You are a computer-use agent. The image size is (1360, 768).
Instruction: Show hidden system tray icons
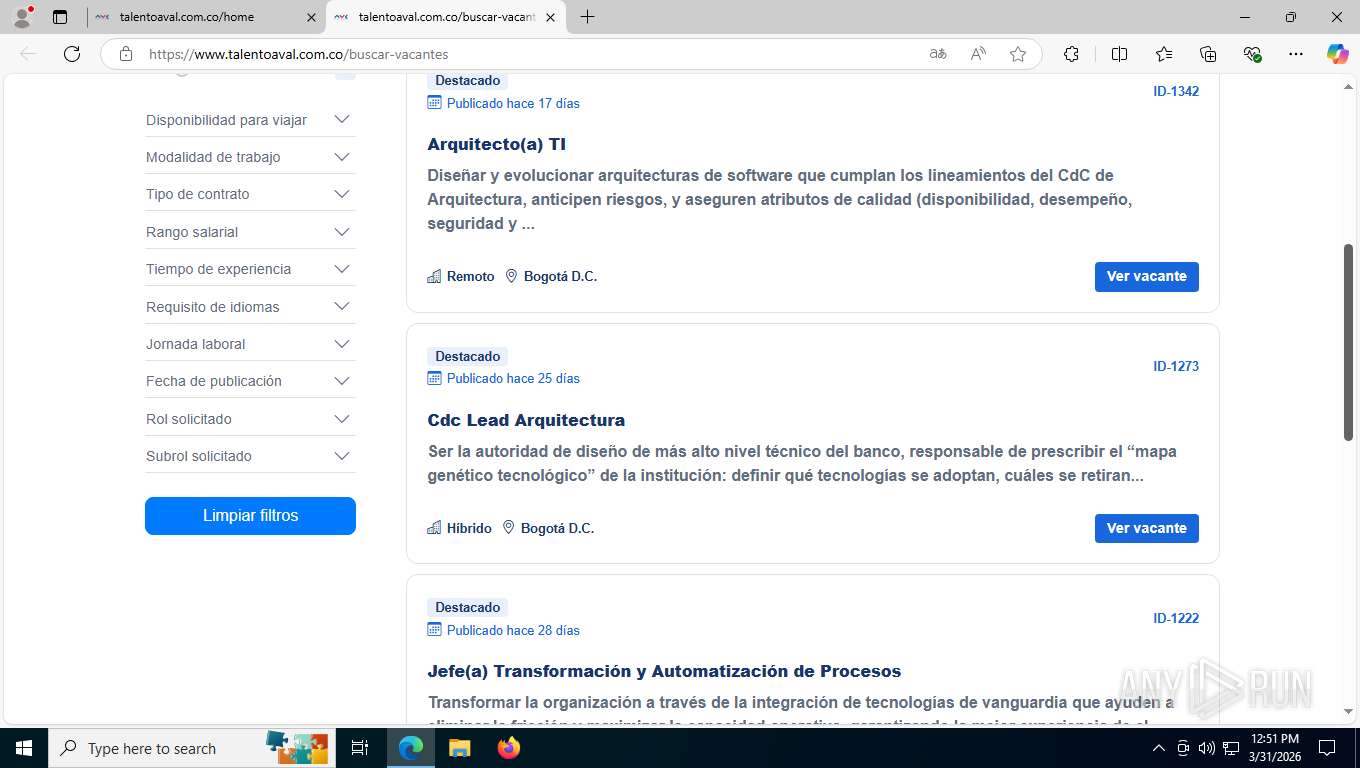pyautogui.click(x=1159, y=748)
